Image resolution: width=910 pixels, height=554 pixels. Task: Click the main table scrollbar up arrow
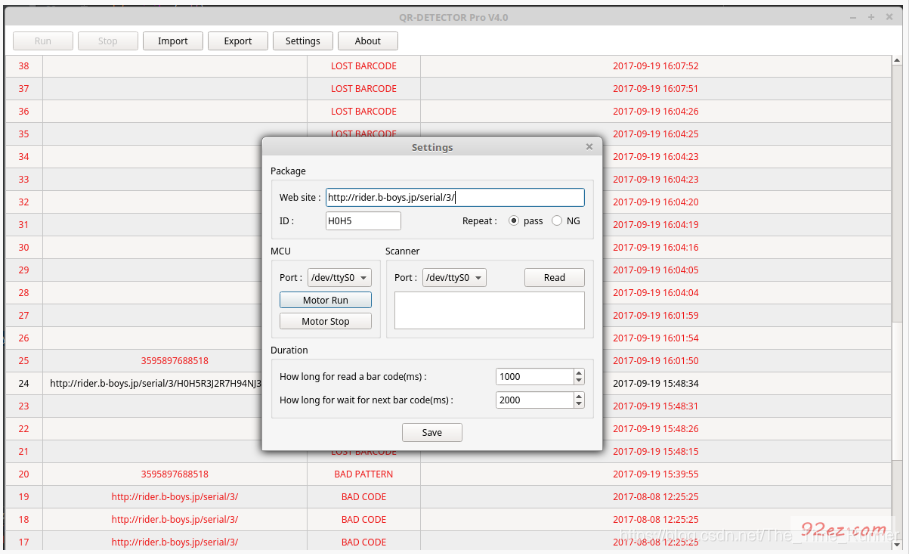point(897,60)
